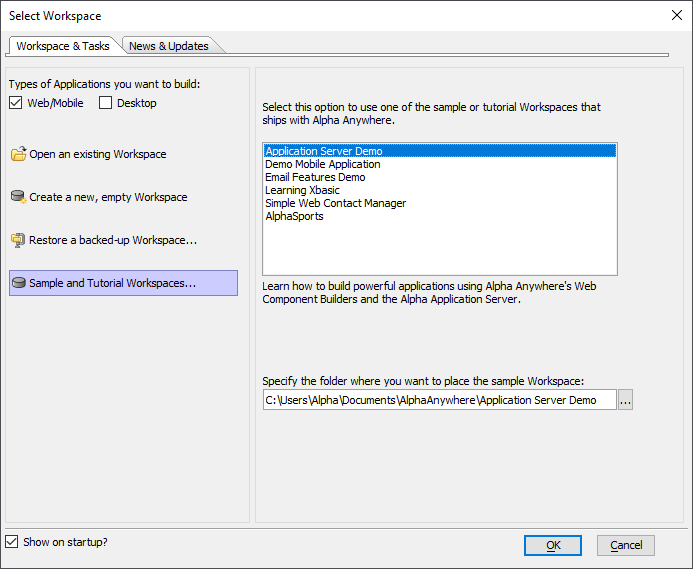Select 'Demo Mobile Application' in the list
Screen dimensions: 693x569
click(x=440, y=164)
